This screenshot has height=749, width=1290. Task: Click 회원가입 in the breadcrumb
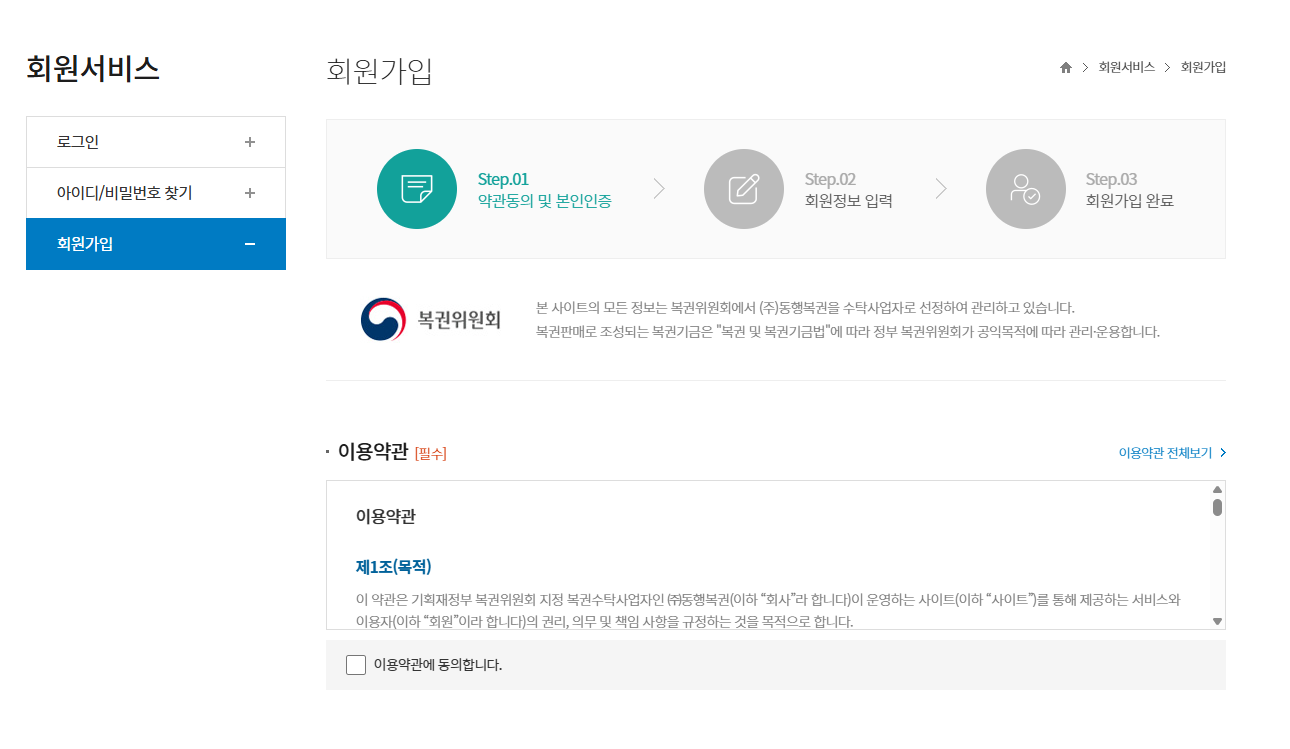1203,68
